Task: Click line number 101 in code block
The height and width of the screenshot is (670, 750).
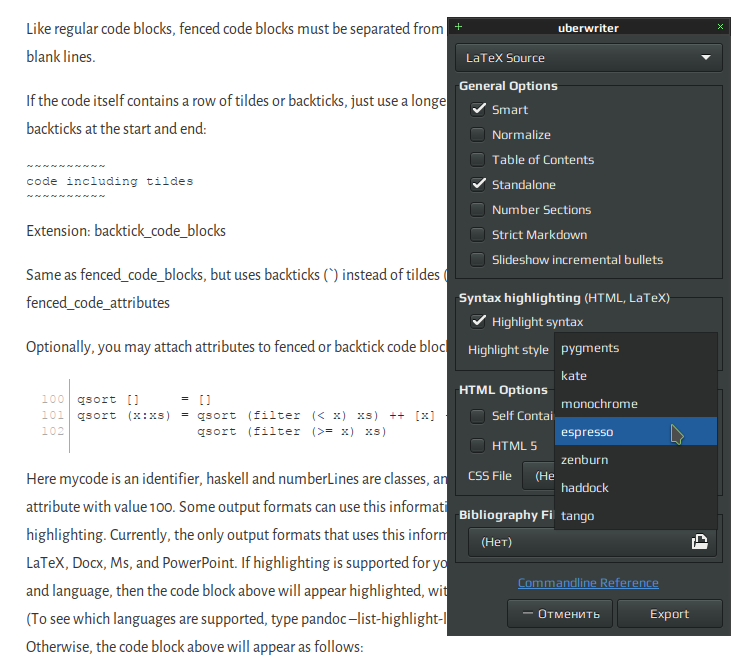Action: 53,415
